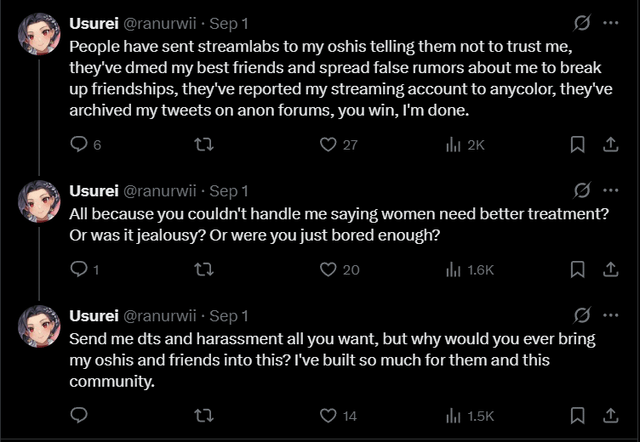Click Usurei display name on the third tweet

coord(92,314)
